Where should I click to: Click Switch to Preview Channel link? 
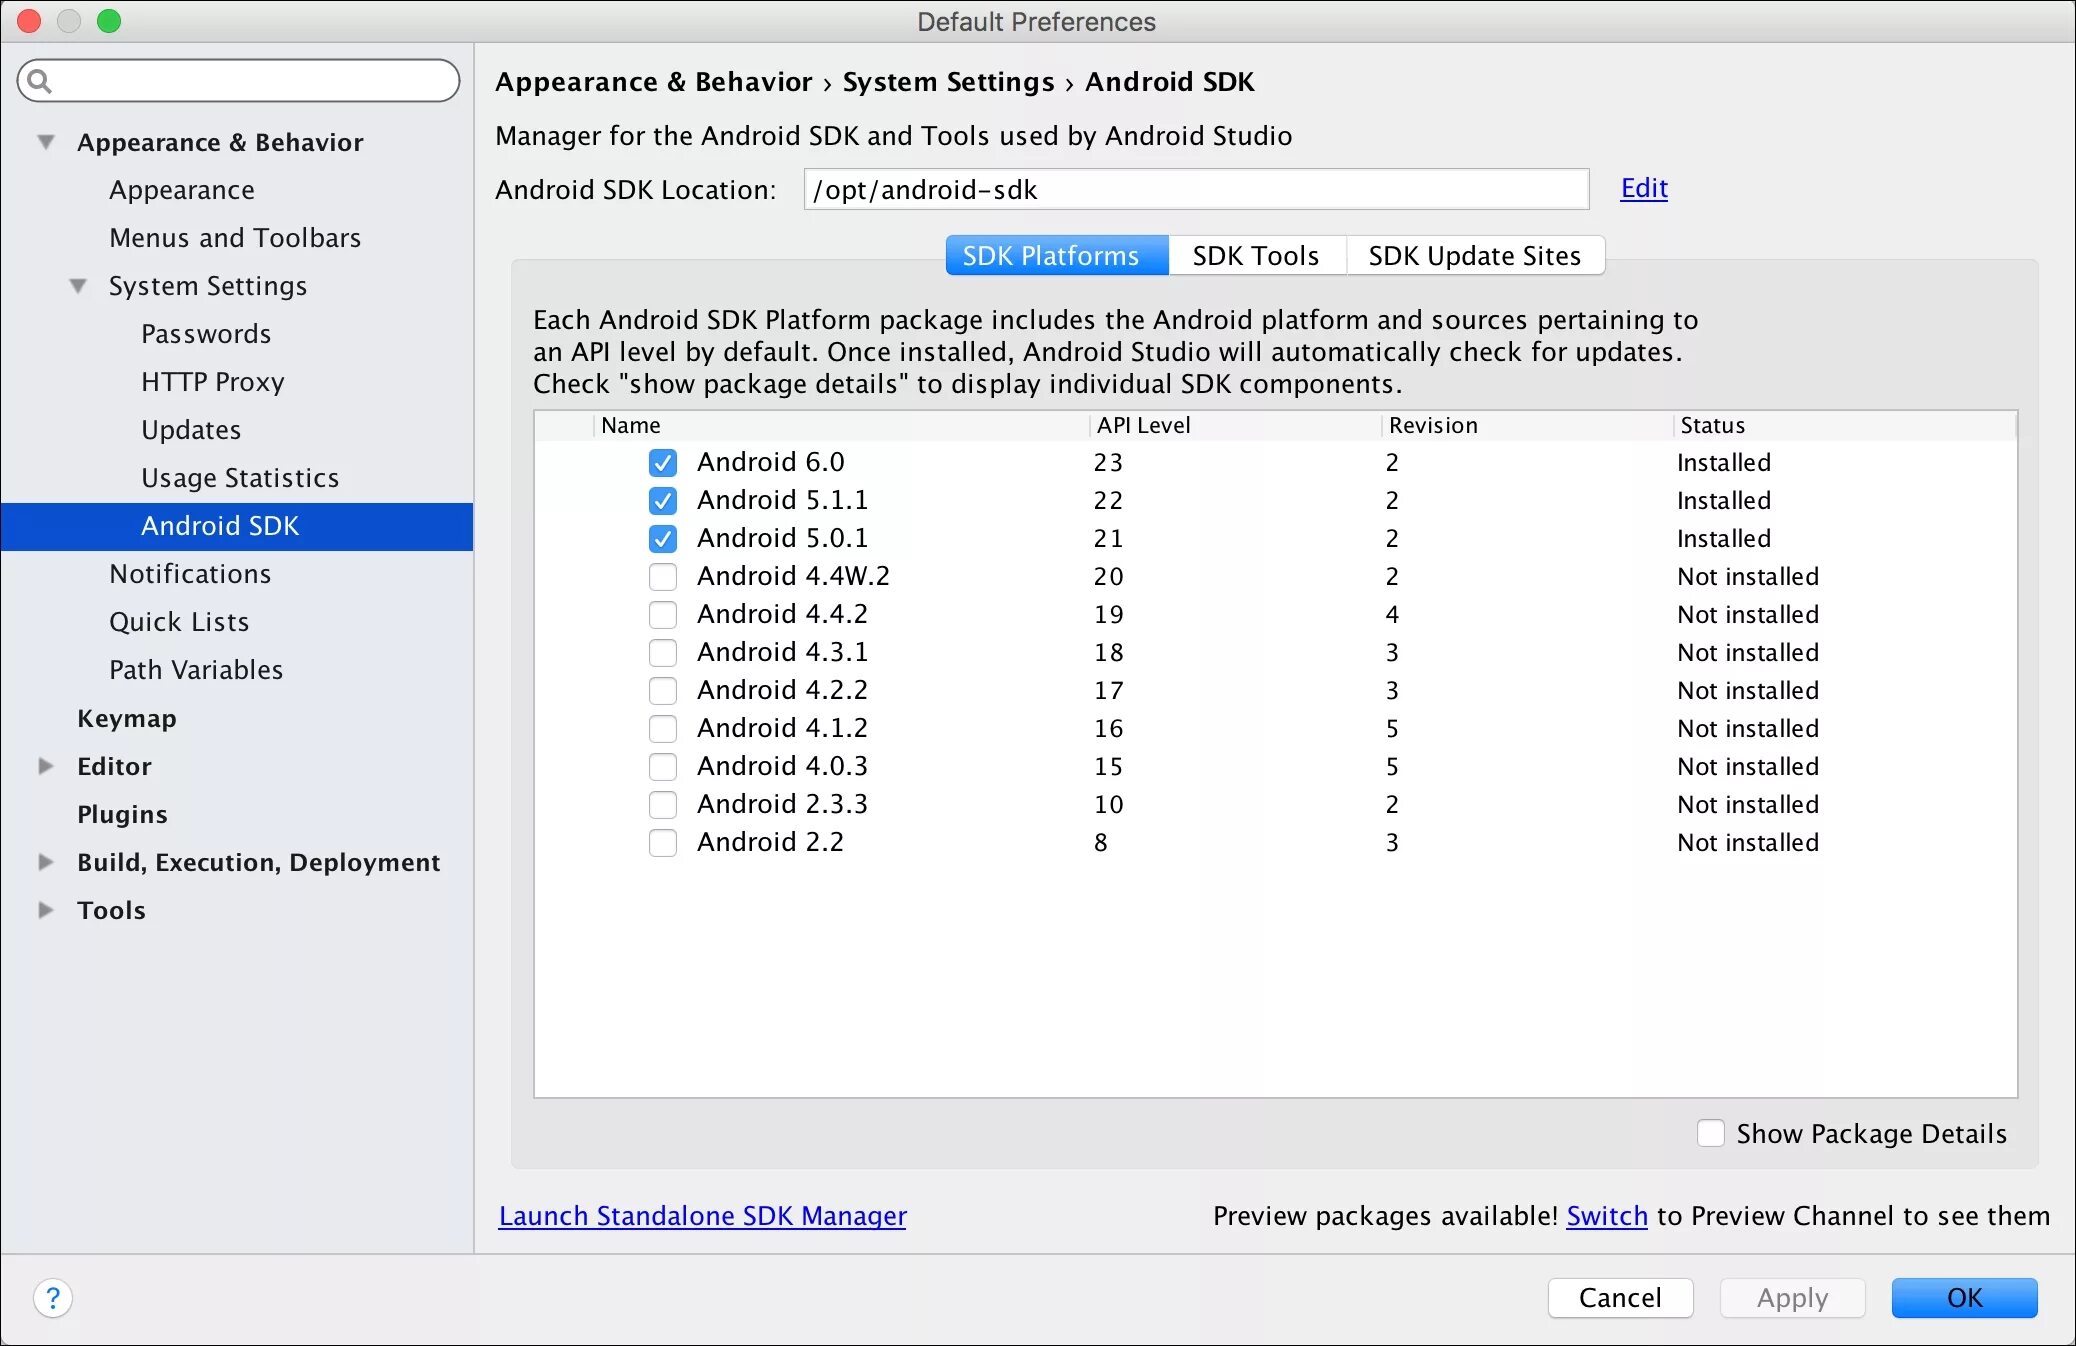click(x=1607, y=1216)
